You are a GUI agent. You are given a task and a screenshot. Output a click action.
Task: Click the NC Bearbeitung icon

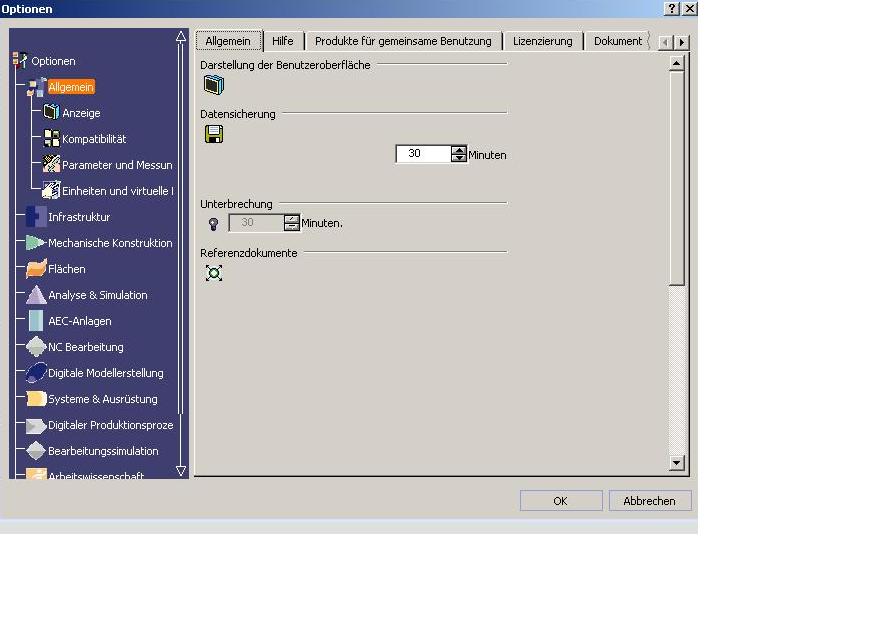36,346
